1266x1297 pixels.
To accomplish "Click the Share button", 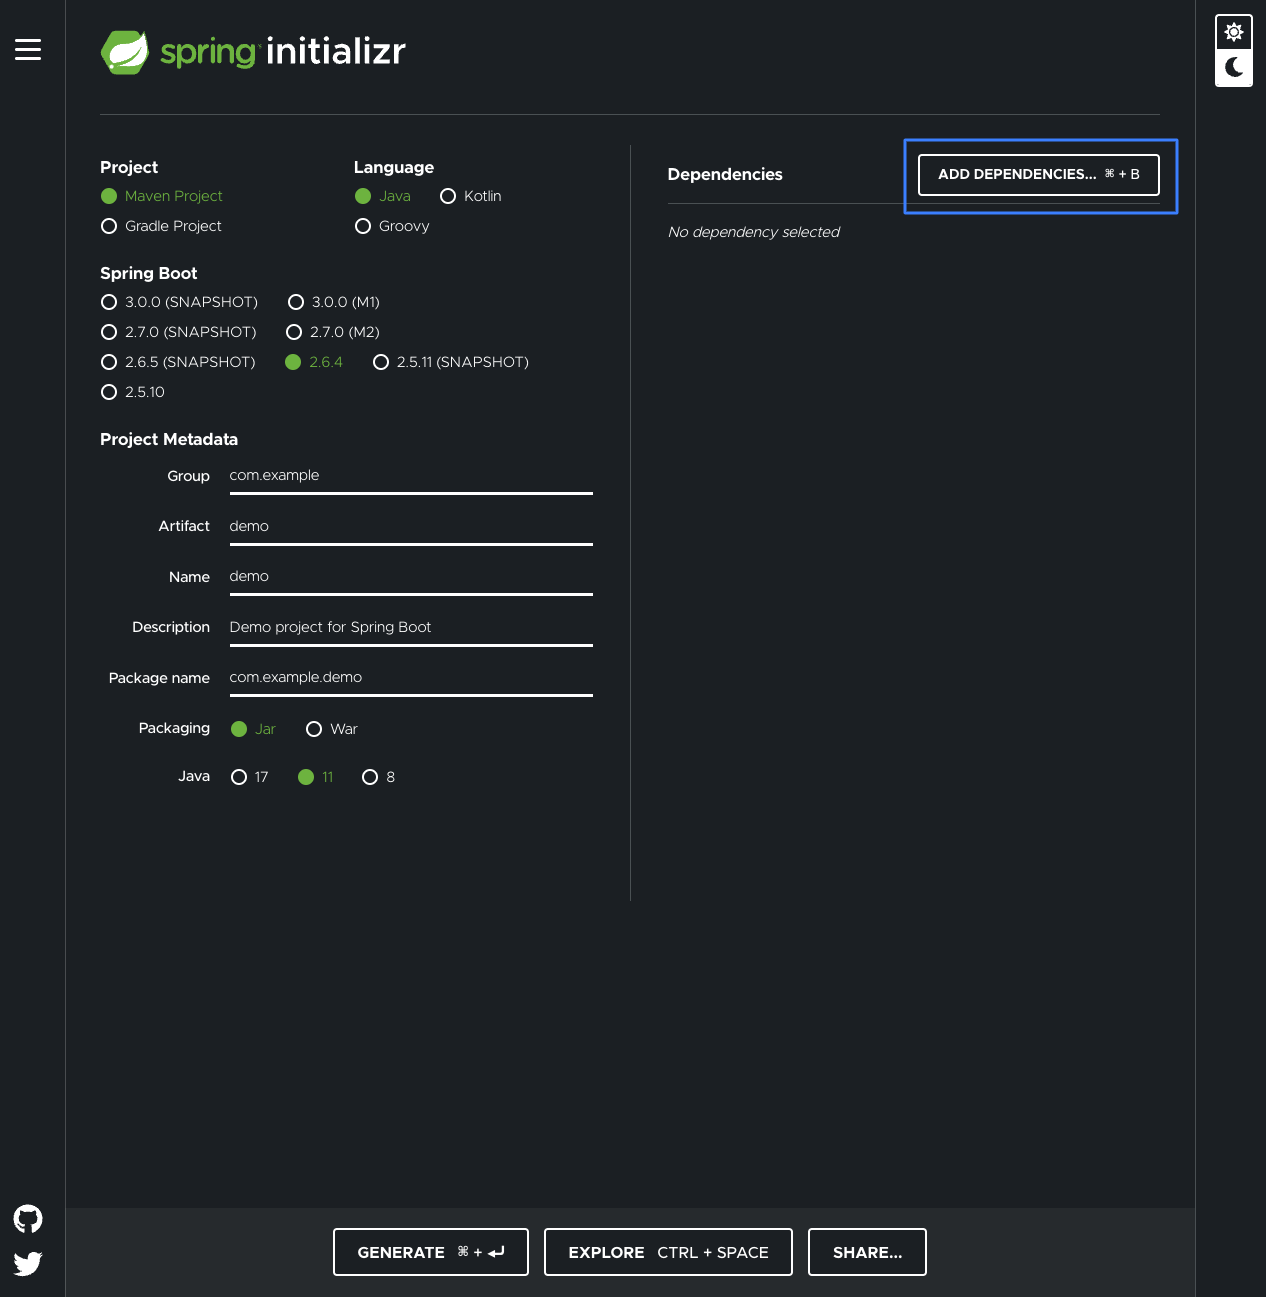I will click(x=867, y=1252).
